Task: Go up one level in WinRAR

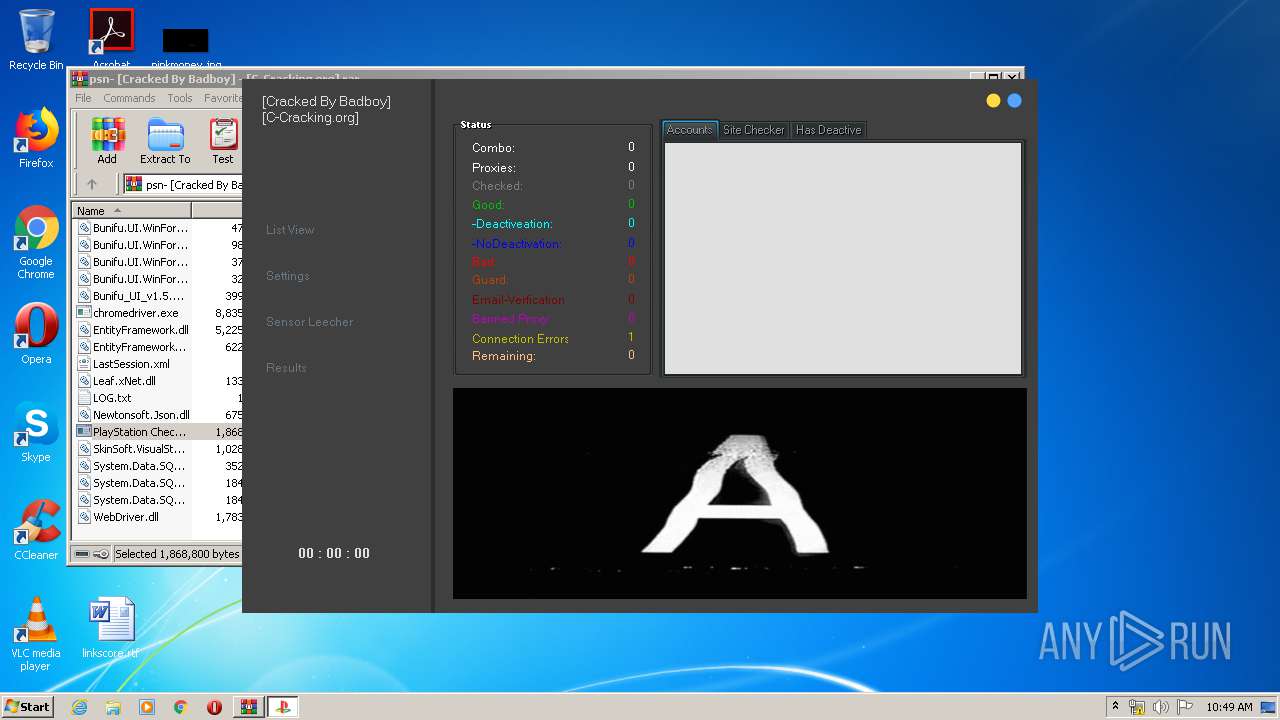Action: [x=92, y=184]
